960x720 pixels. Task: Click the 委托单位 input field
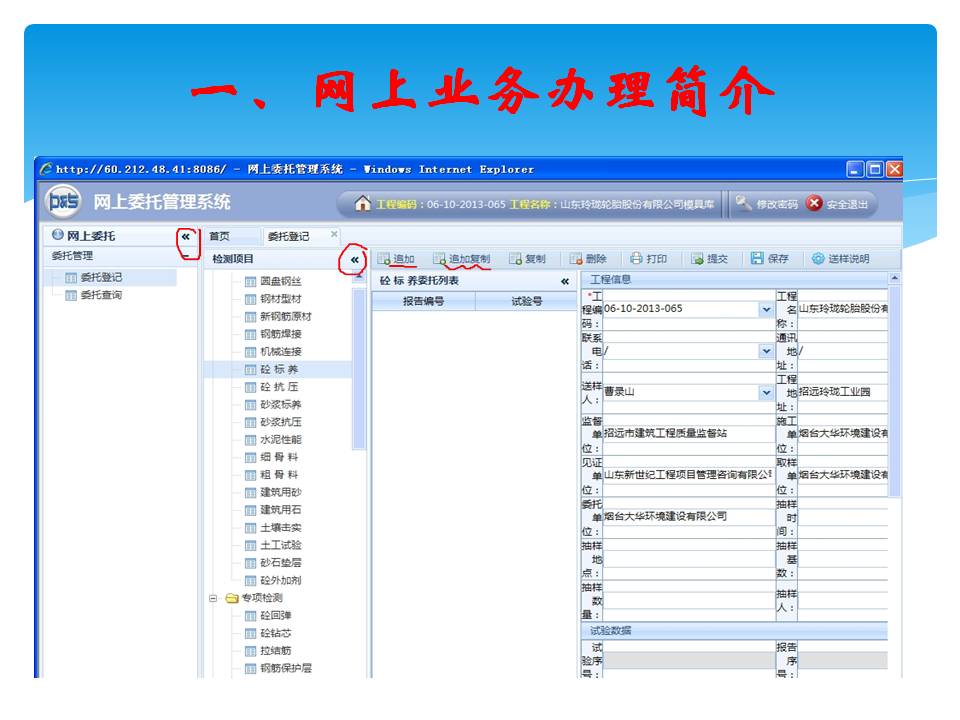tap(688, 517)
